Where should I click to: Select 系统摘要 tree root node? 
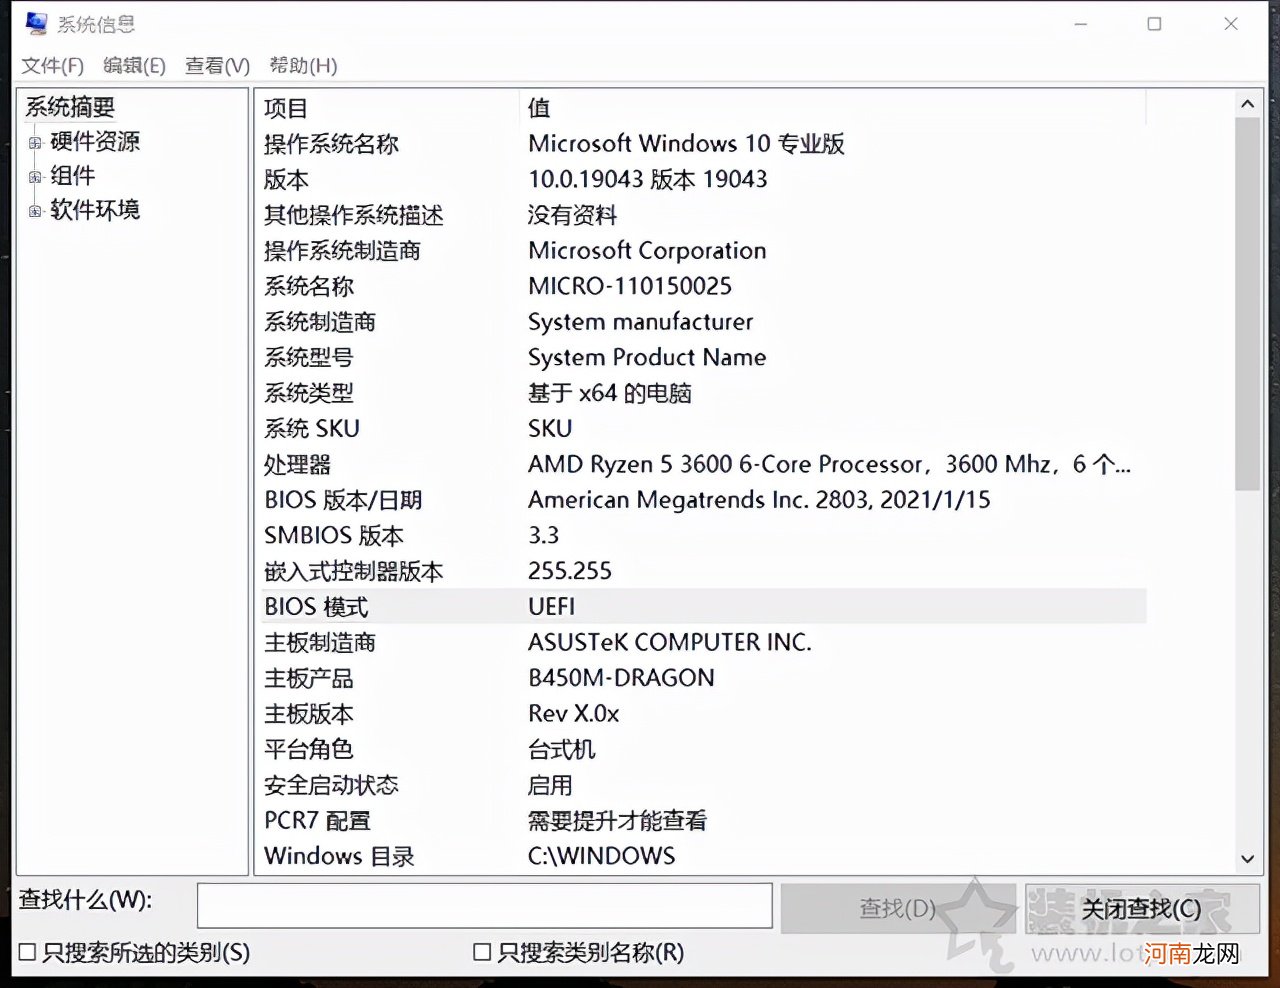pyautogui.click(x=70, y=107)
